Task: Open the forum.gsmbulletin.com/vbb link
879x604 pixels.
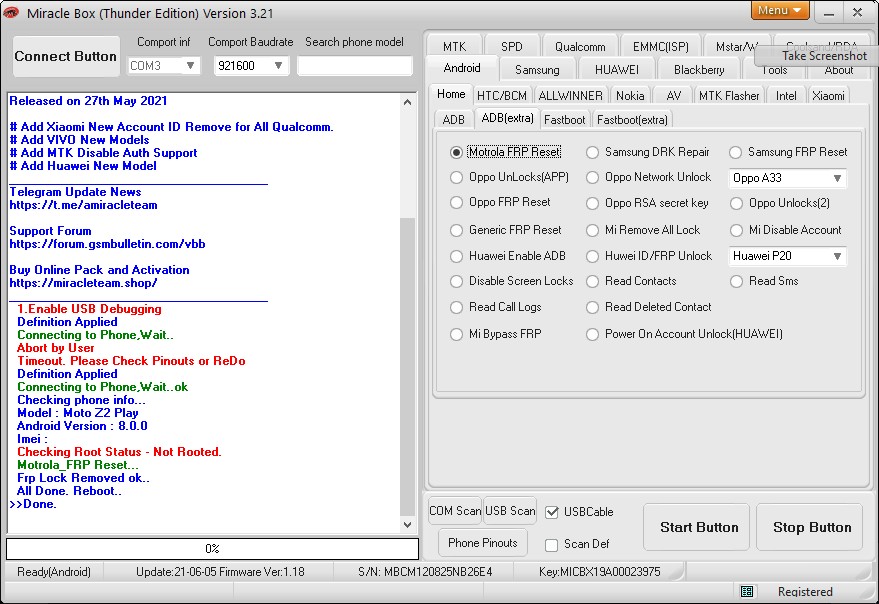Action: pyautogui.click(x=107, y=244)
